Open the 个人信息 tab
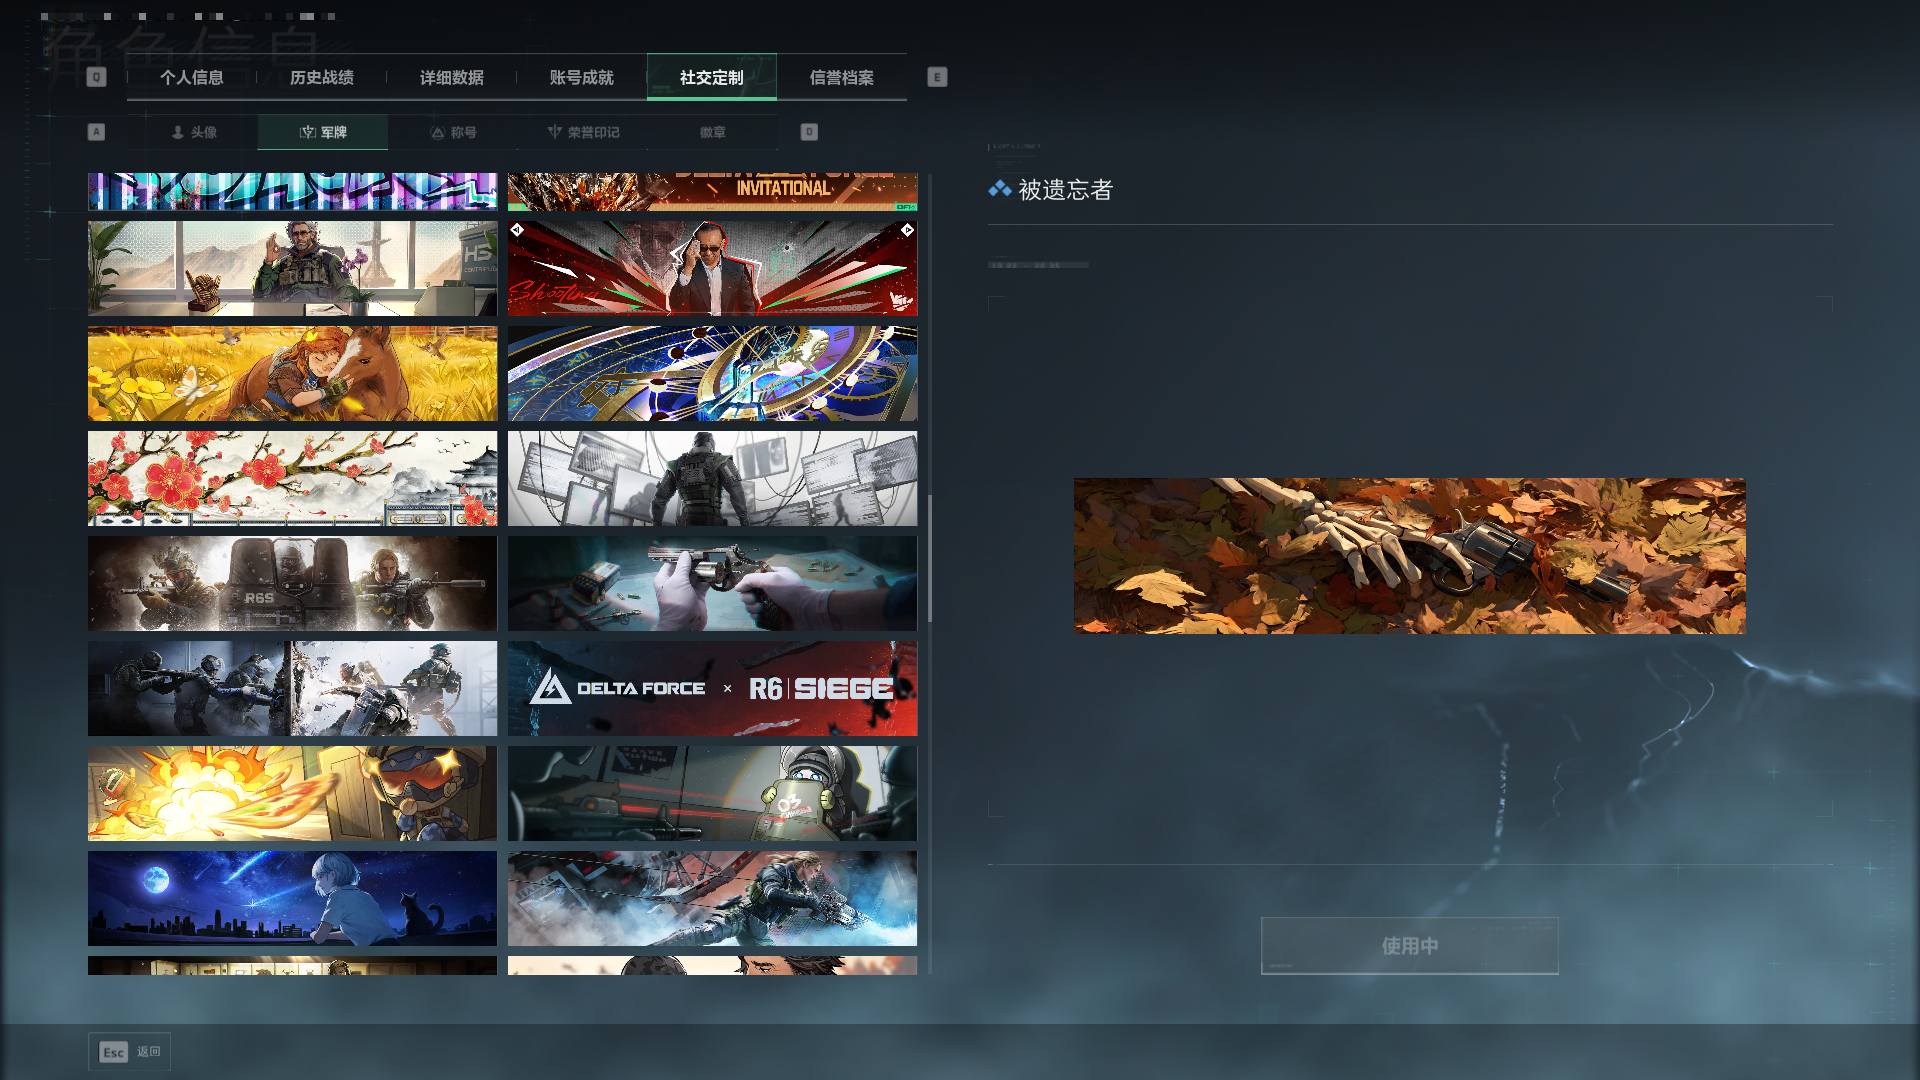This screenshot has height=1080, width=1920. coord(192,77)
